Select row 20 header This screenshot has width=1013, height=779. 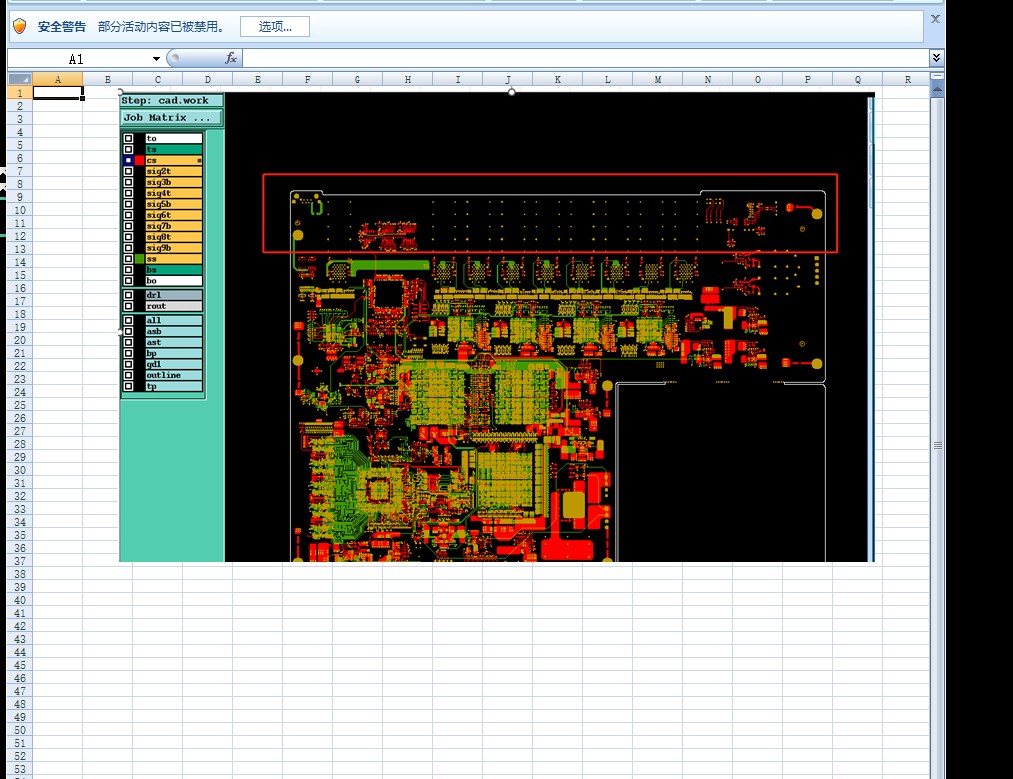[19, 340]
